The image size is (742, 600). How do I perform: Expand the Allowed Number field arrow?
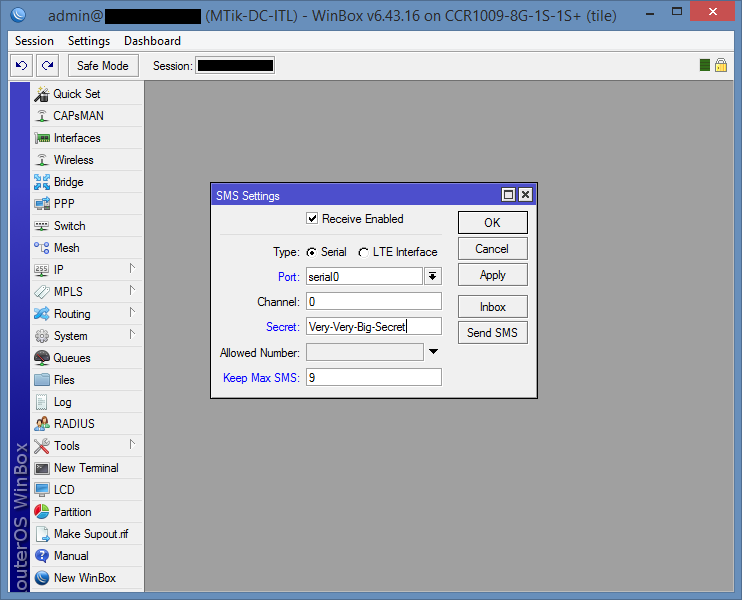[433, 352]
